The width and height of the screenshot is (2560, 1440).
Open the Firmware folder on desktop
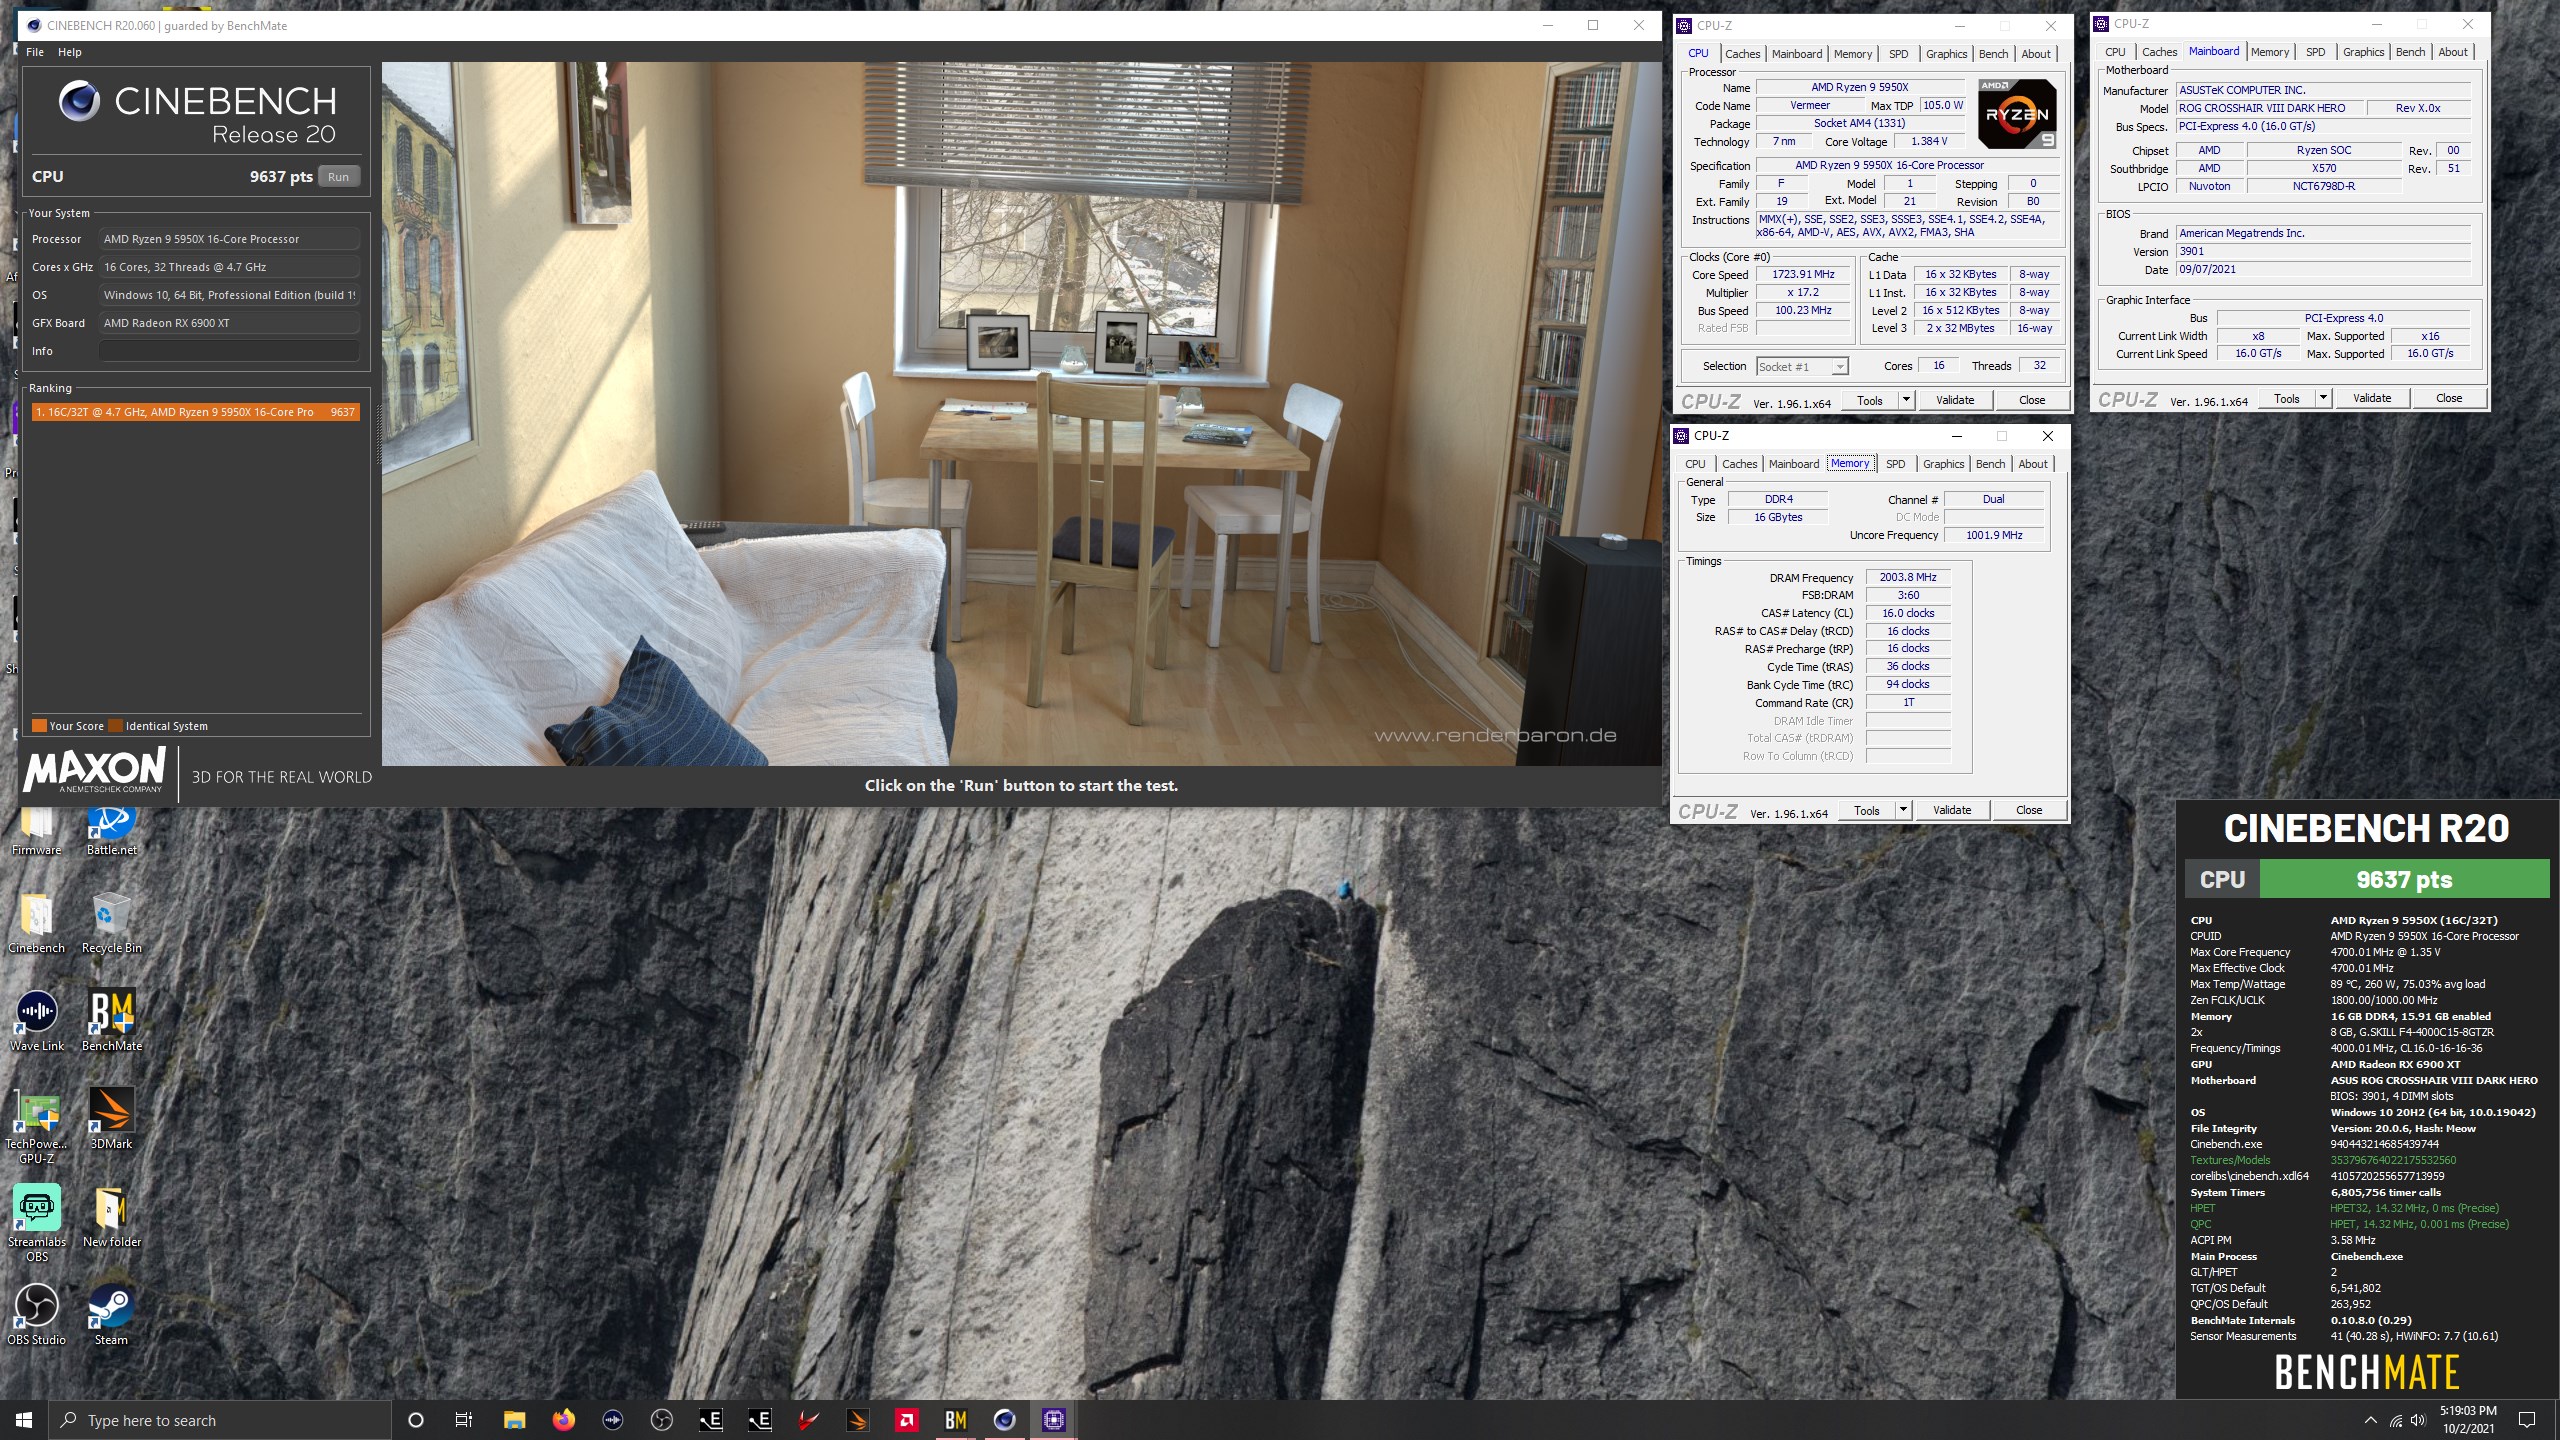click(x=37, y=830)
